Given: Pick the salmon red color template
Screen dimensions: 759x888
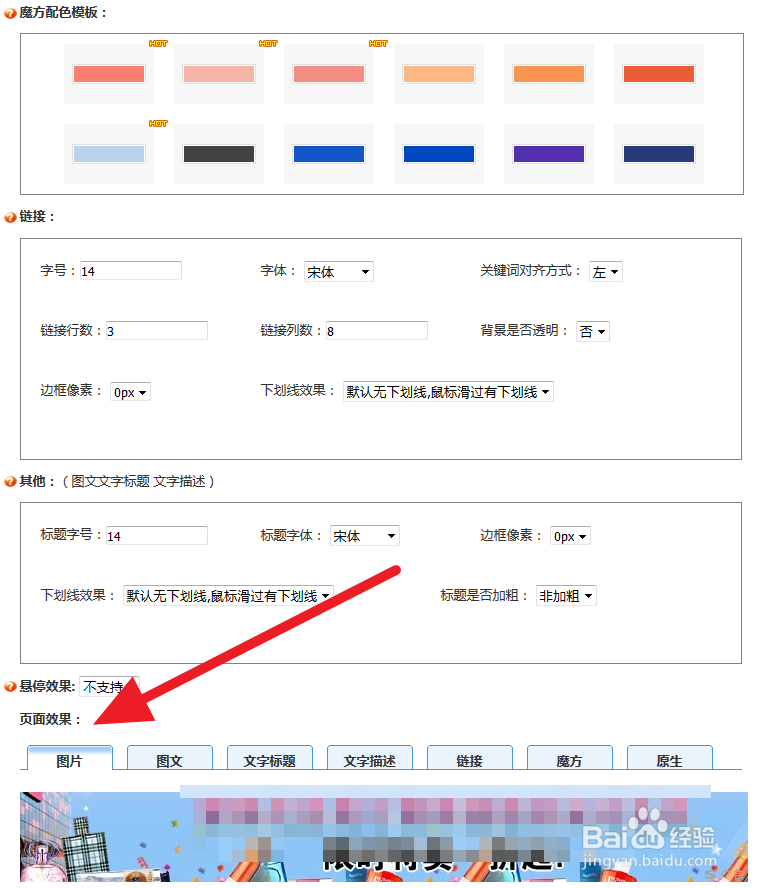Looking at the screenshot, I should [x=109, y=74].
